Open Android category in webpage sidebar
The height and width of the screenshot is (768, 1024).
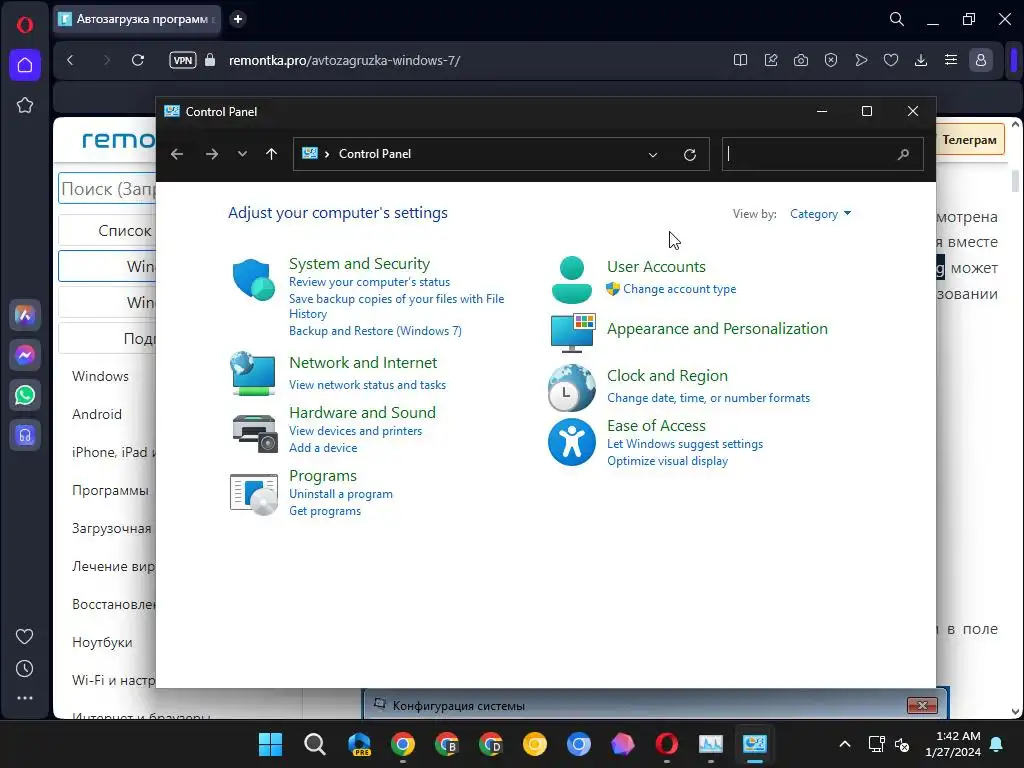97,414
